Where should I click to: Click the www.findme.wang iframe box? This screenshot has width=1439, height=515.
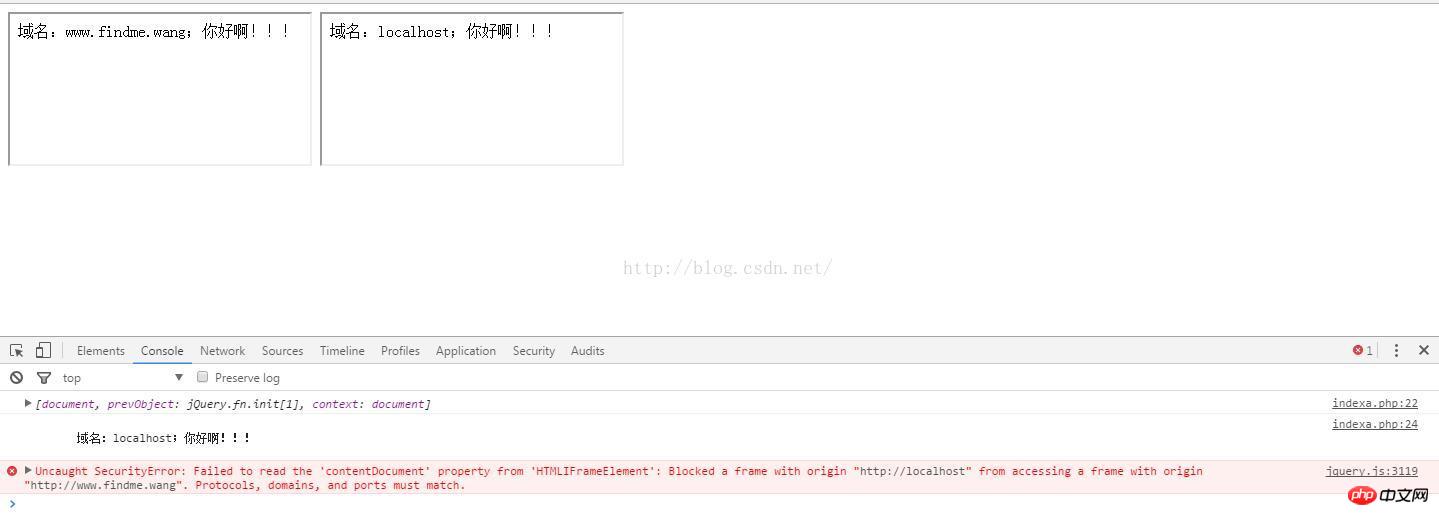pyautogui.click(x=160, y=89)
